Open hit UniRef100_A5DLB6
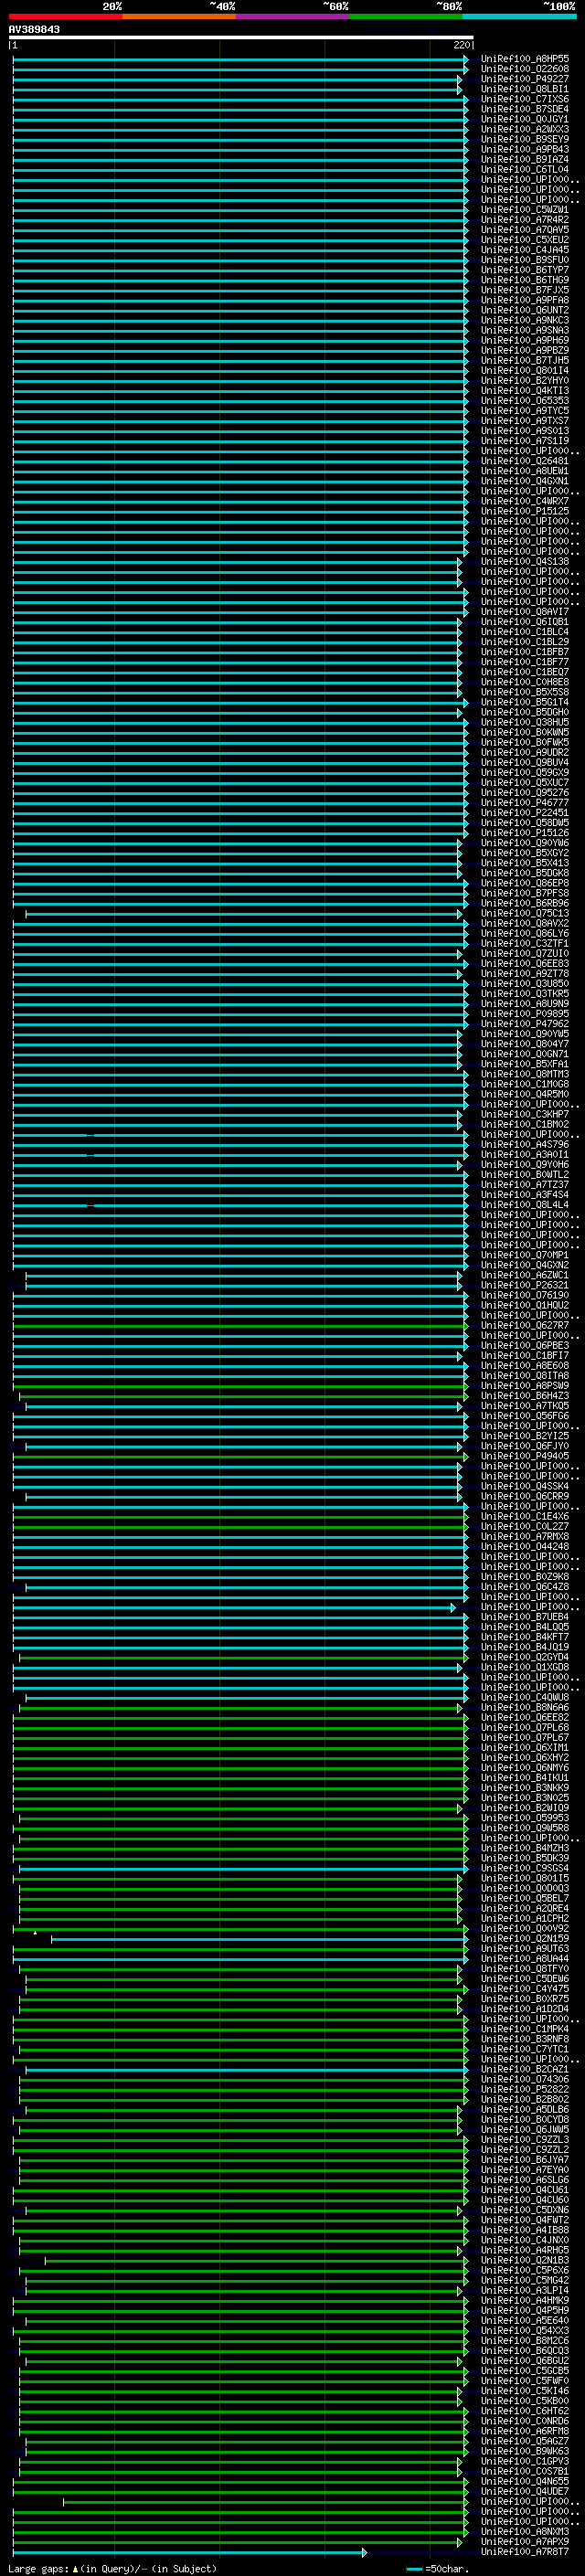 pyautogui.click(x=524, y=2109)
